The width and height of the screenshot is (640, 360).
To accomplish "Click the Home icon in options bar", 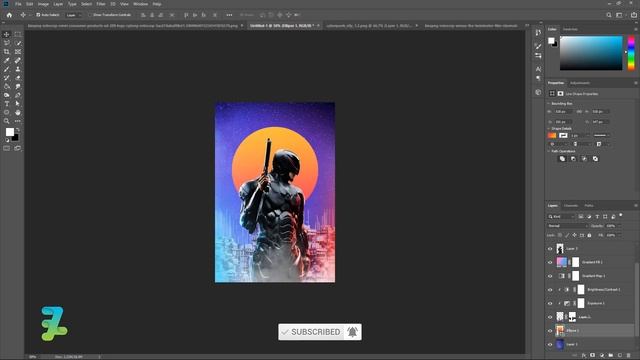I will tap(9, 15).
